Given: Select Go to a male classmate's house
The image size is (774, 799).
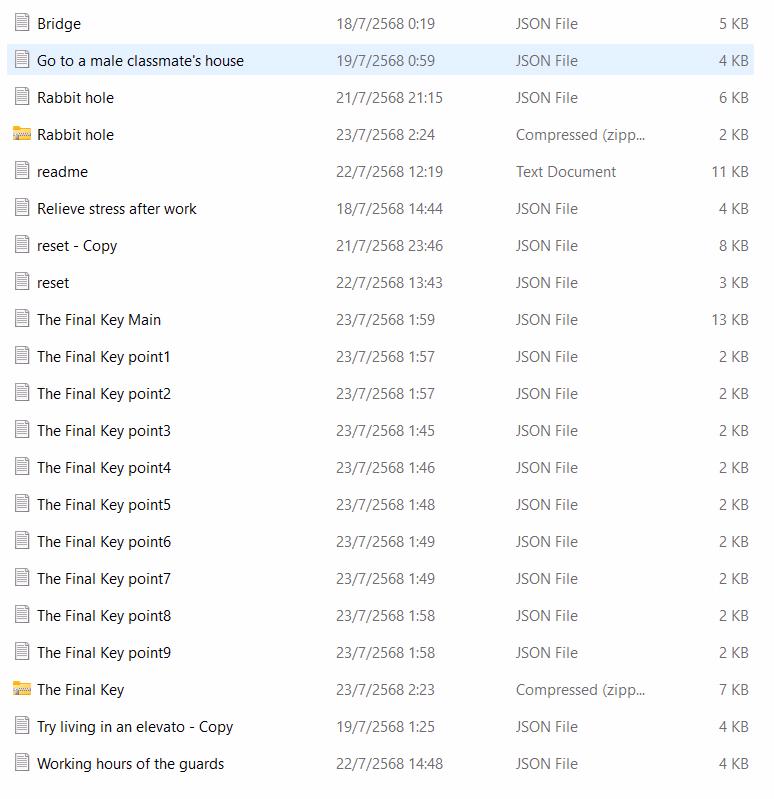Looking at the screenshot, I should click(x=141, y=61).
